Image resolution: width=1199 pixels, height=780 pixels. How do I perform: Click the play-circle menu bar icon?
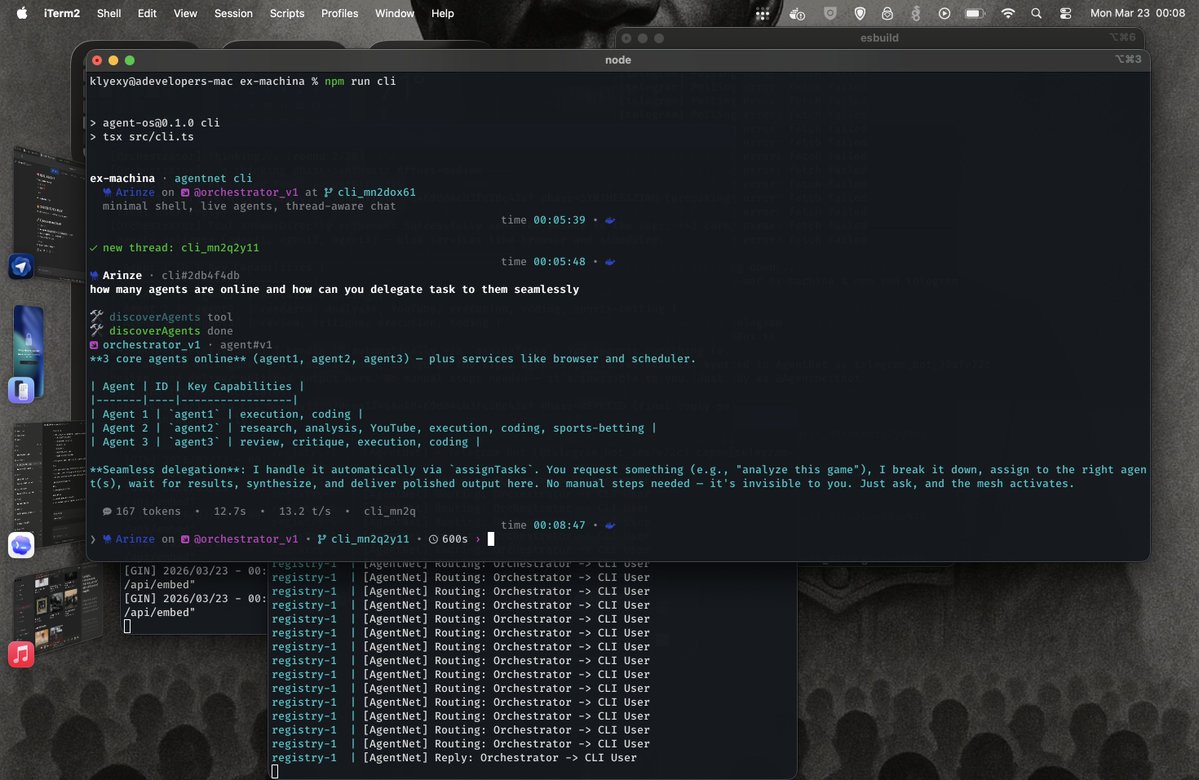(944, 13)
